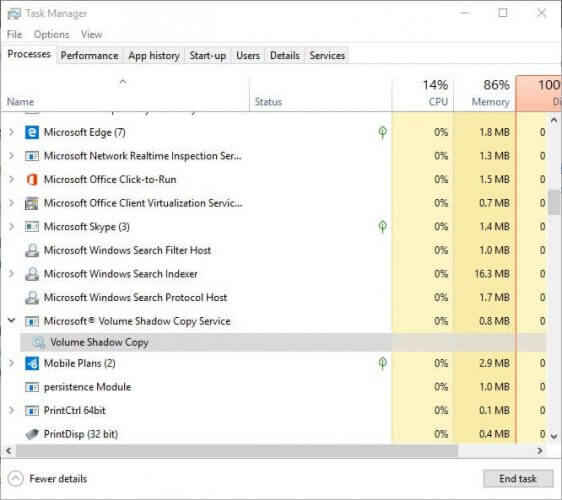Click the green leaf icon for Mobile Plans

(383, 363)
